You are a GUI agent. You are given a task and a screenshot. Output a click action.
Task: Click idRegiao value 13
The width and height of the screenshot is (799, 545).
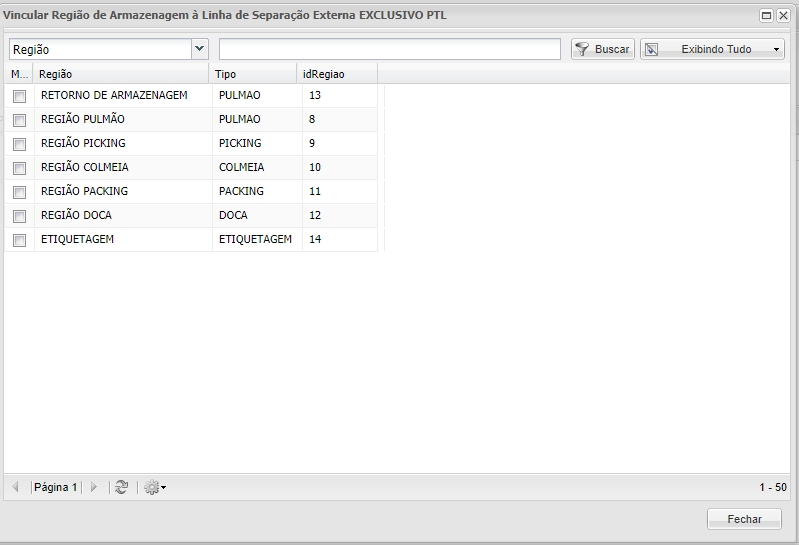coord(340,95)
